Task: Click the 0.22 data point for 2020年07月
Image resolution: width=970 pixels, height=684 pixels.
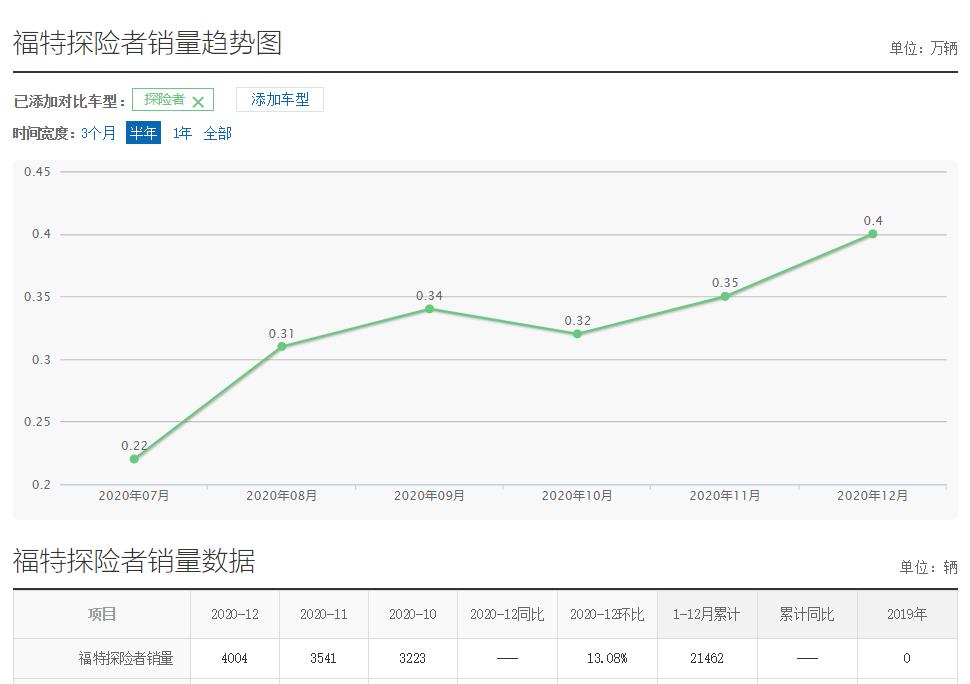Action: click(134, 459)
